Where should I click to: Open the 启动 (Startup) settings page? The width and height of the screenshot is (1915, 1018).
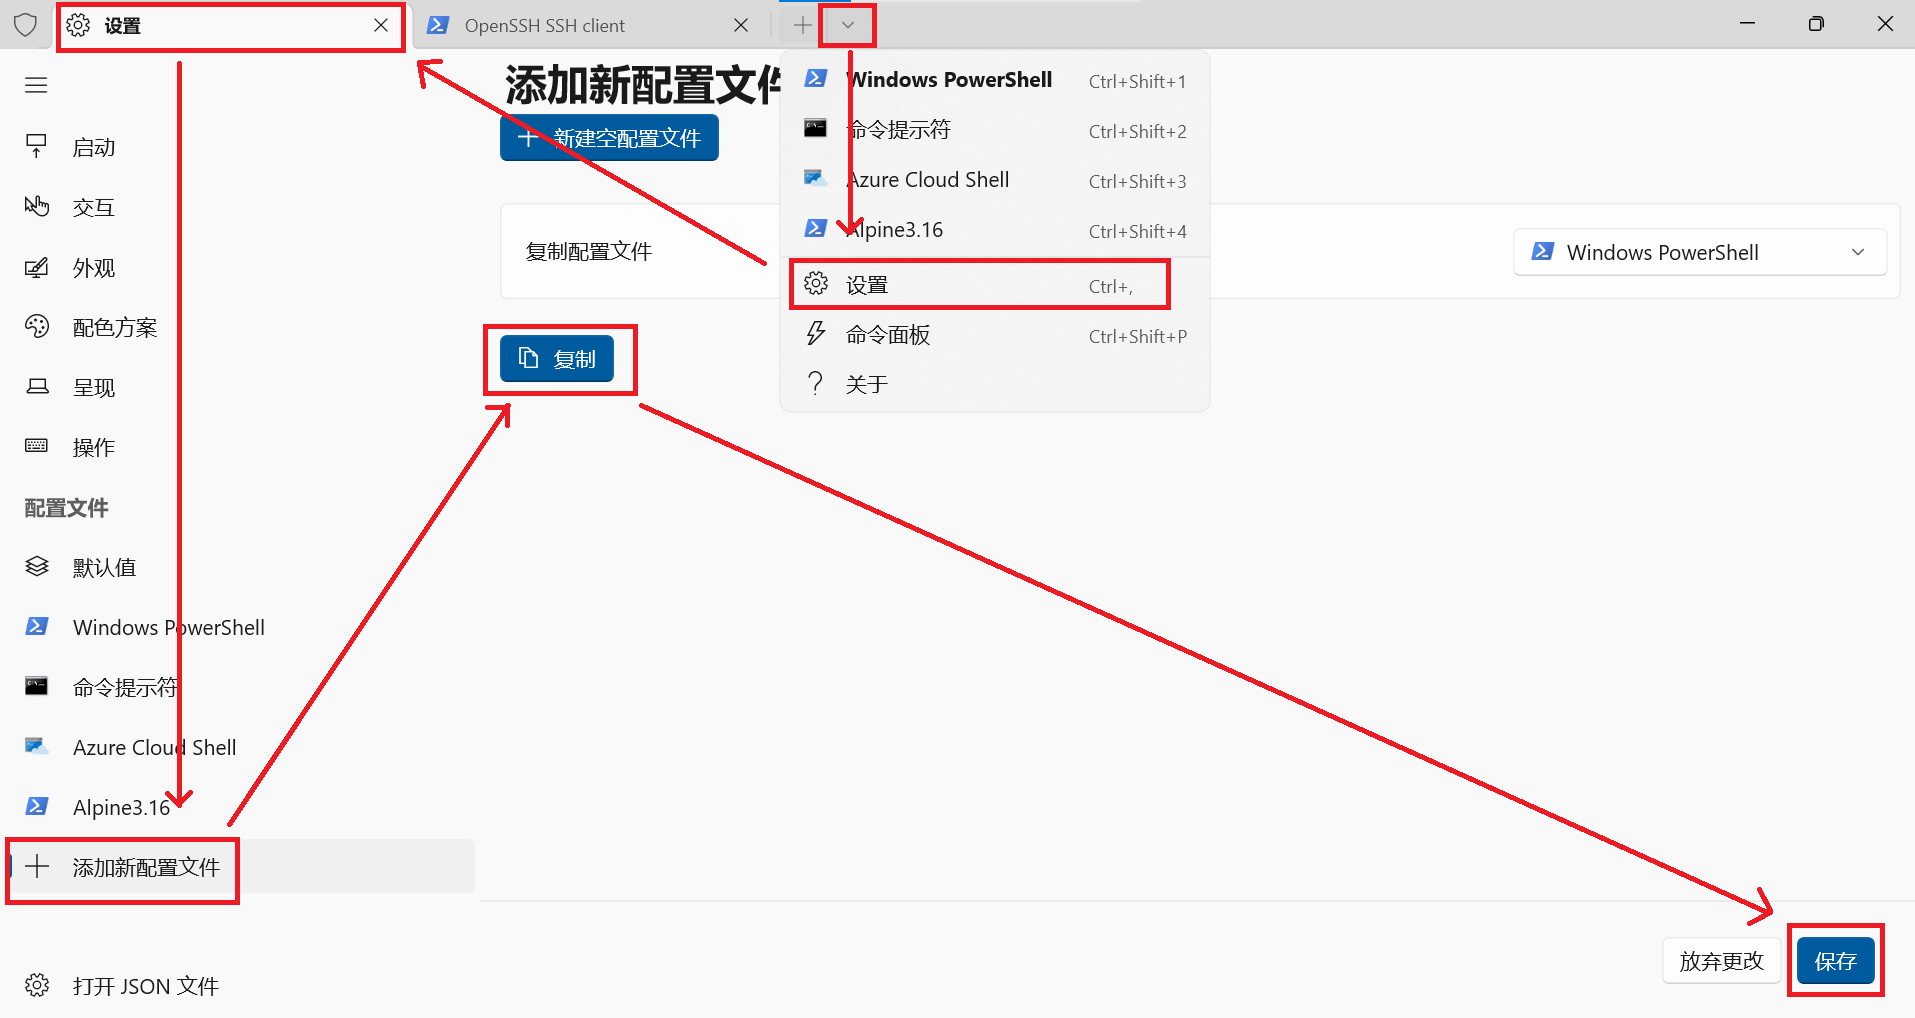[x=93, y=148]
